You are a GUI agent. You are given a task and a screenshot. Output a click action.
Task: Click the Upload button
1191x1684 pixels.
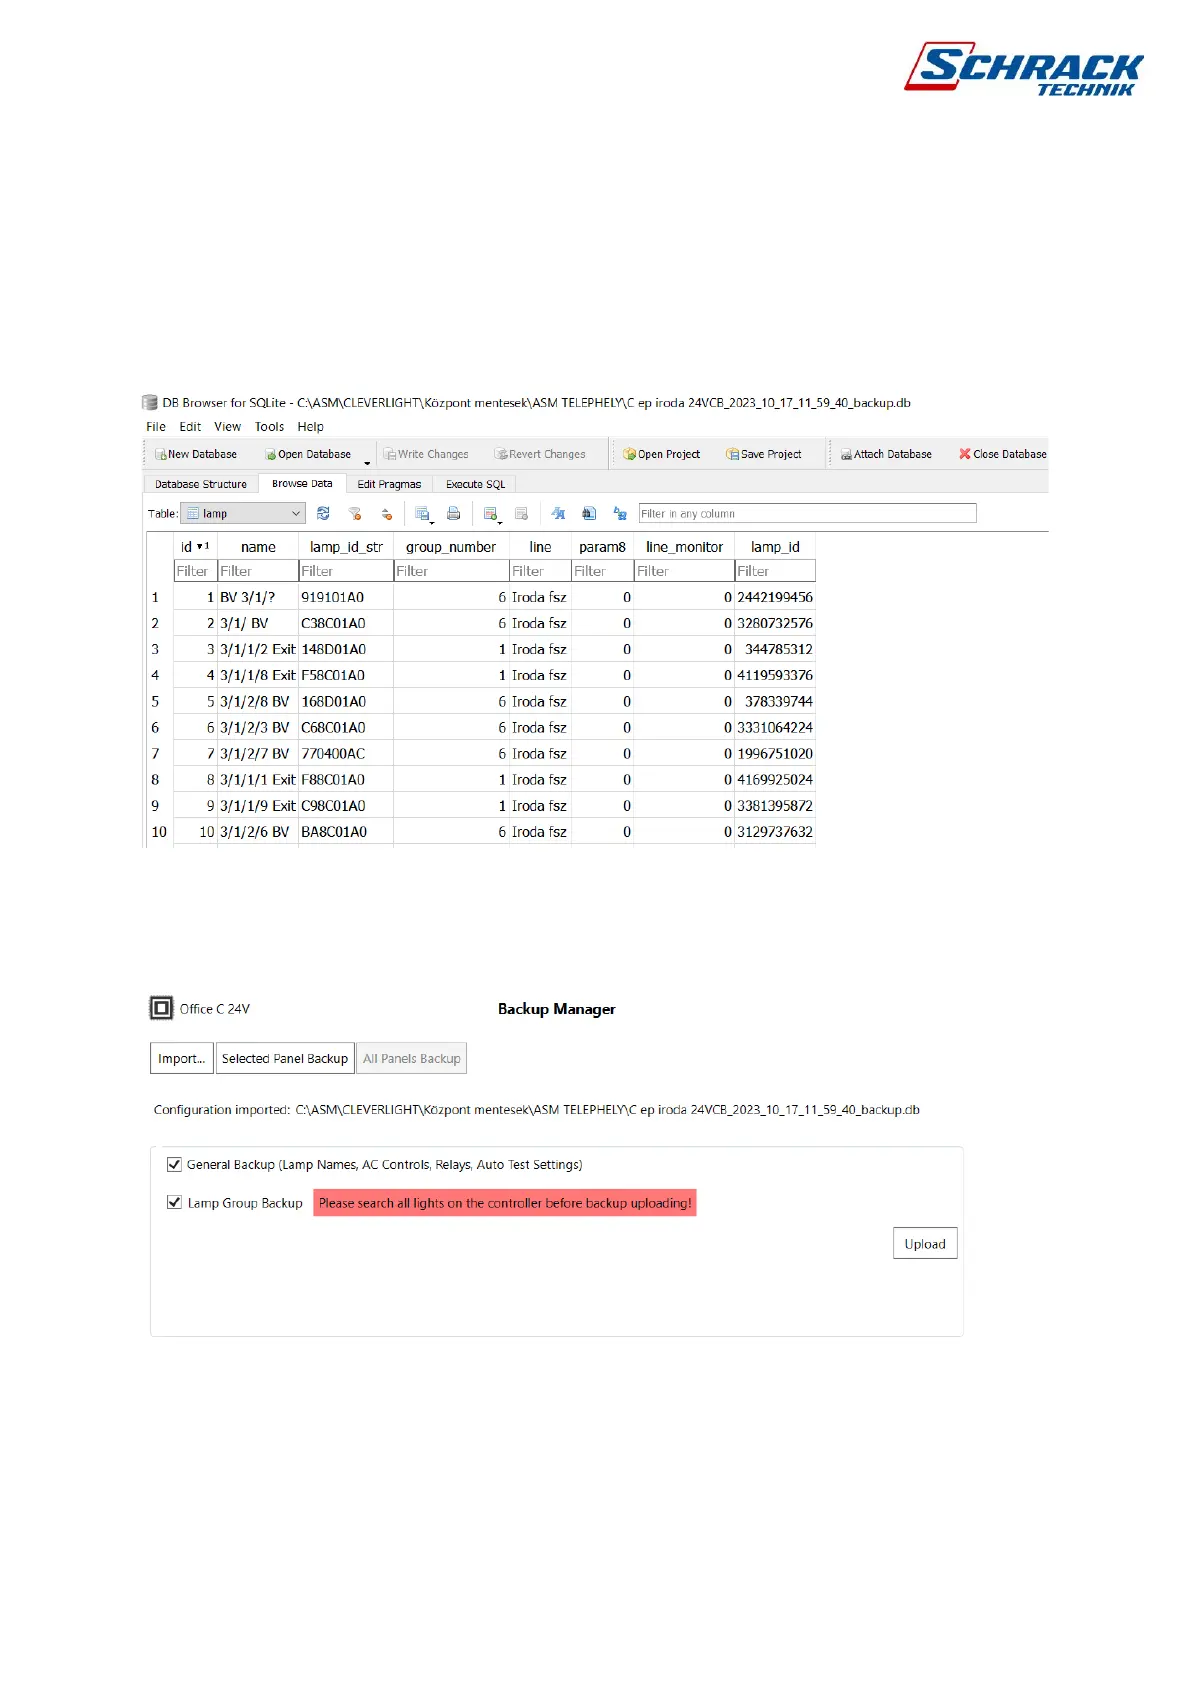click(925, 1244)
